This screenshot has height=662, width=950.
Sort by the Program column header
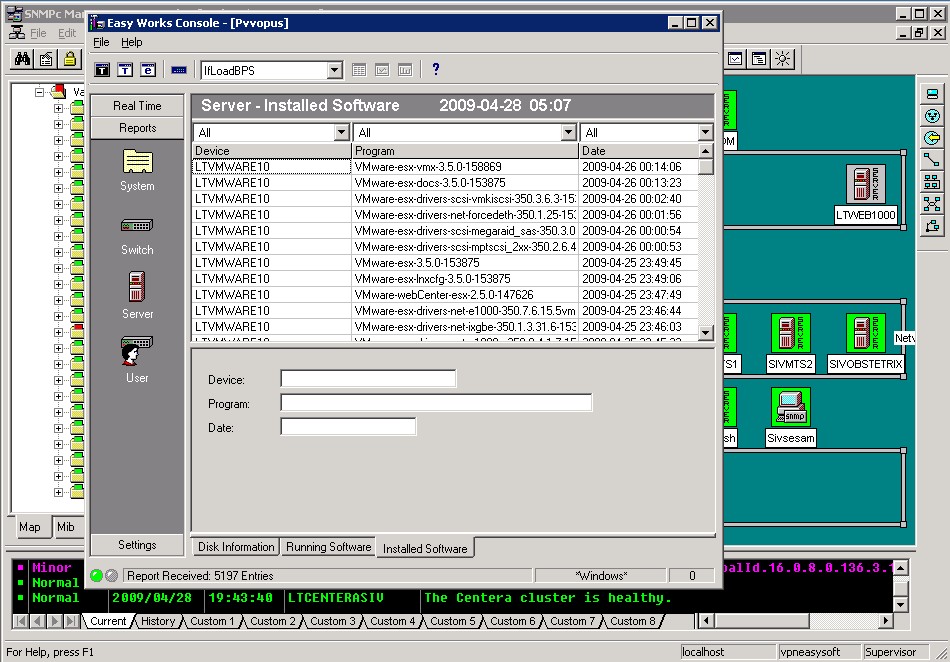pyautogui.click(x=465, y=151)
